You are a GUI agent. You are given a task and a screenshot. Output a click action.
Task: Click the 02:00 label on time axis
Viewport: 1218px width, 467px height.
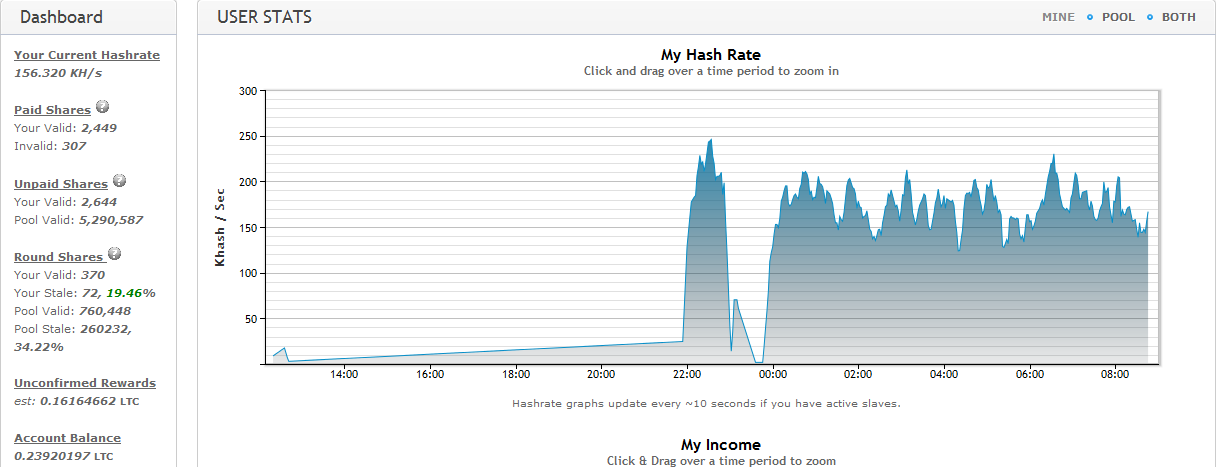tap(858, 374)
